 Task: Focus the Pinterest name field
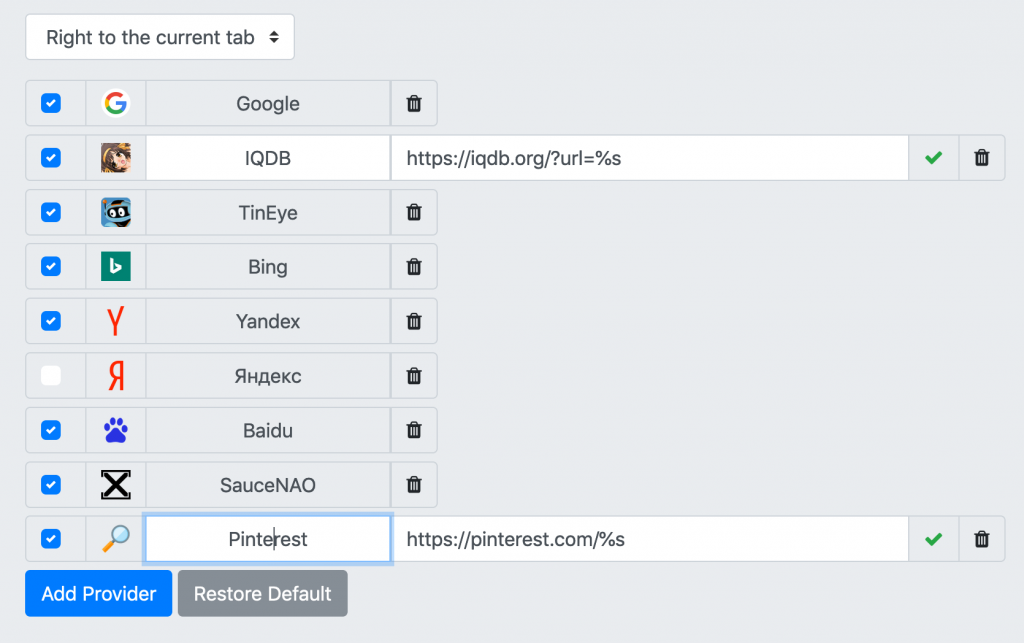tap(268, 539)
